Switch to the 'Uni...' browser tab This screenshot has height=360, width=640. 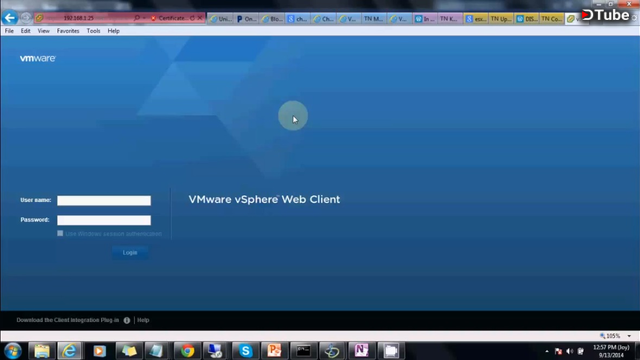tap(220, 19)
